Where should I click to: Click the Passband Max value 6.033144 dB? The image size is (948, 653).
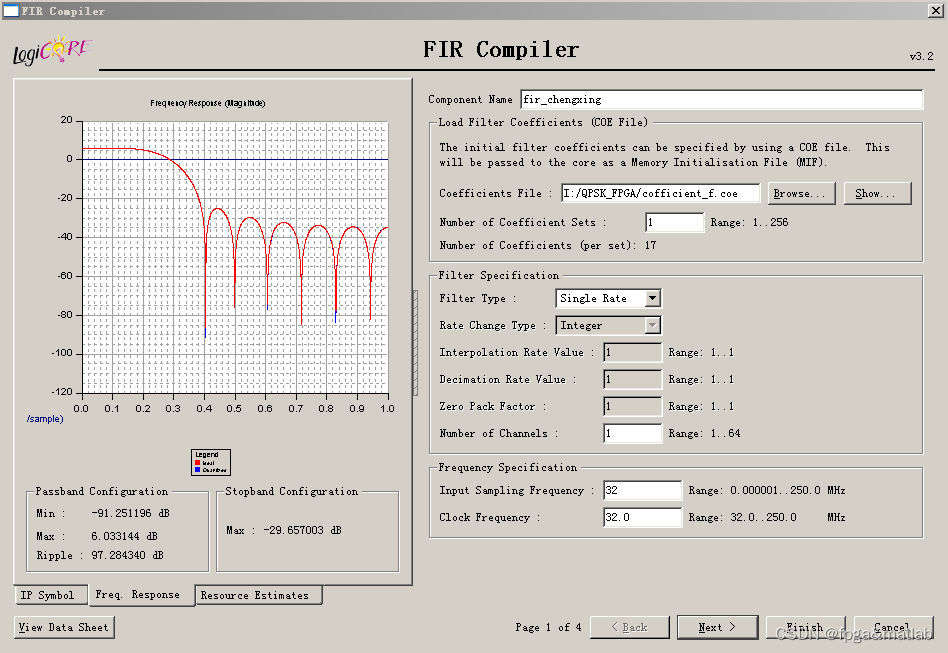coord(124,536)
